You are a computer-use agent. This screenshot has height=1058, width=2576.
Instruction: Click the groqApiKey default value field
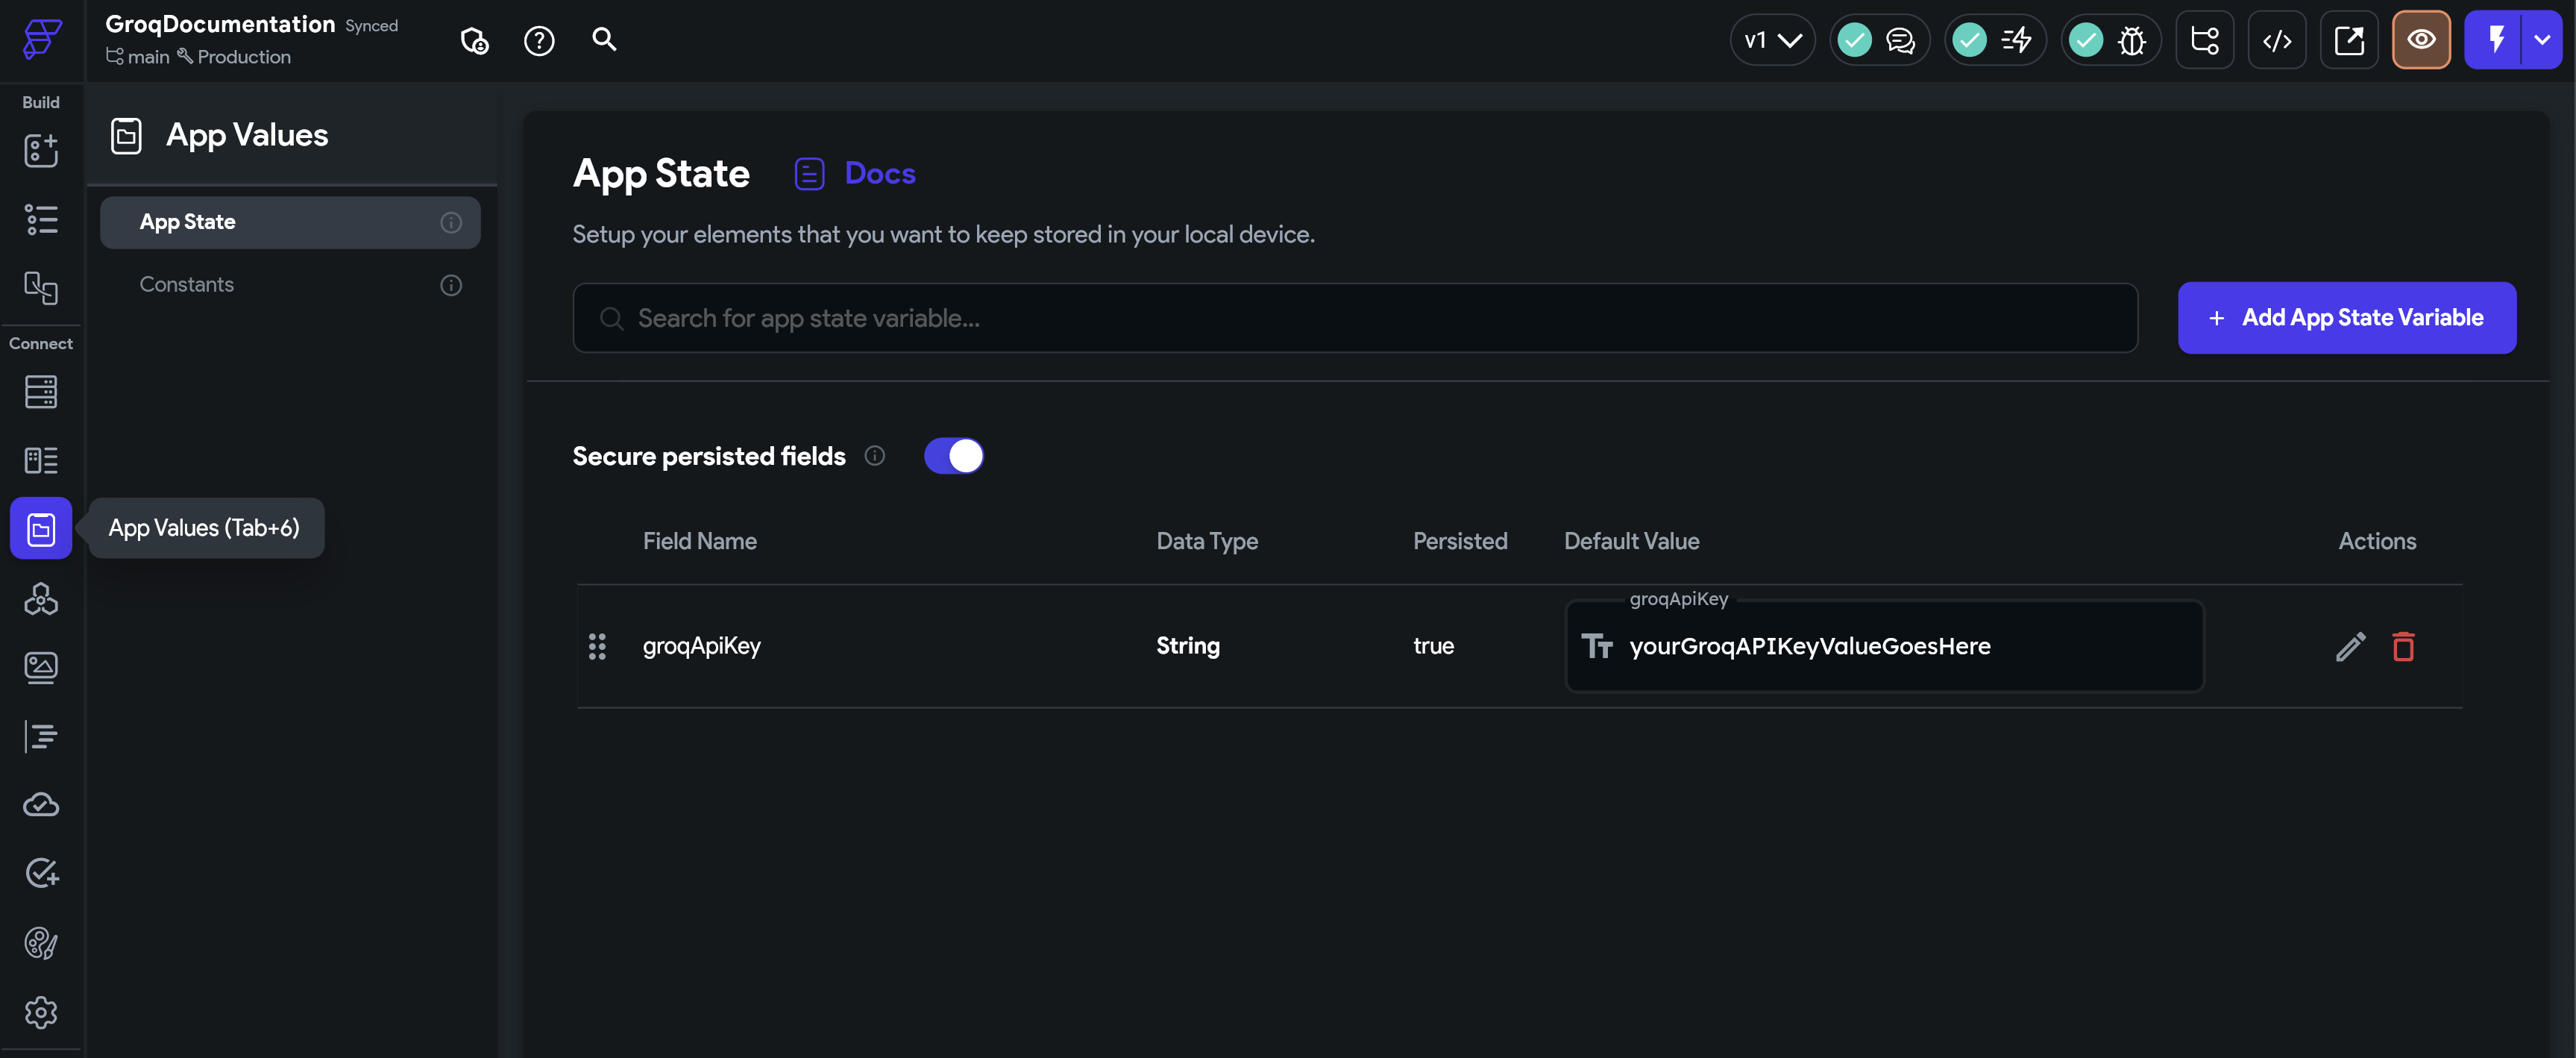click(x=1884, y=646)
